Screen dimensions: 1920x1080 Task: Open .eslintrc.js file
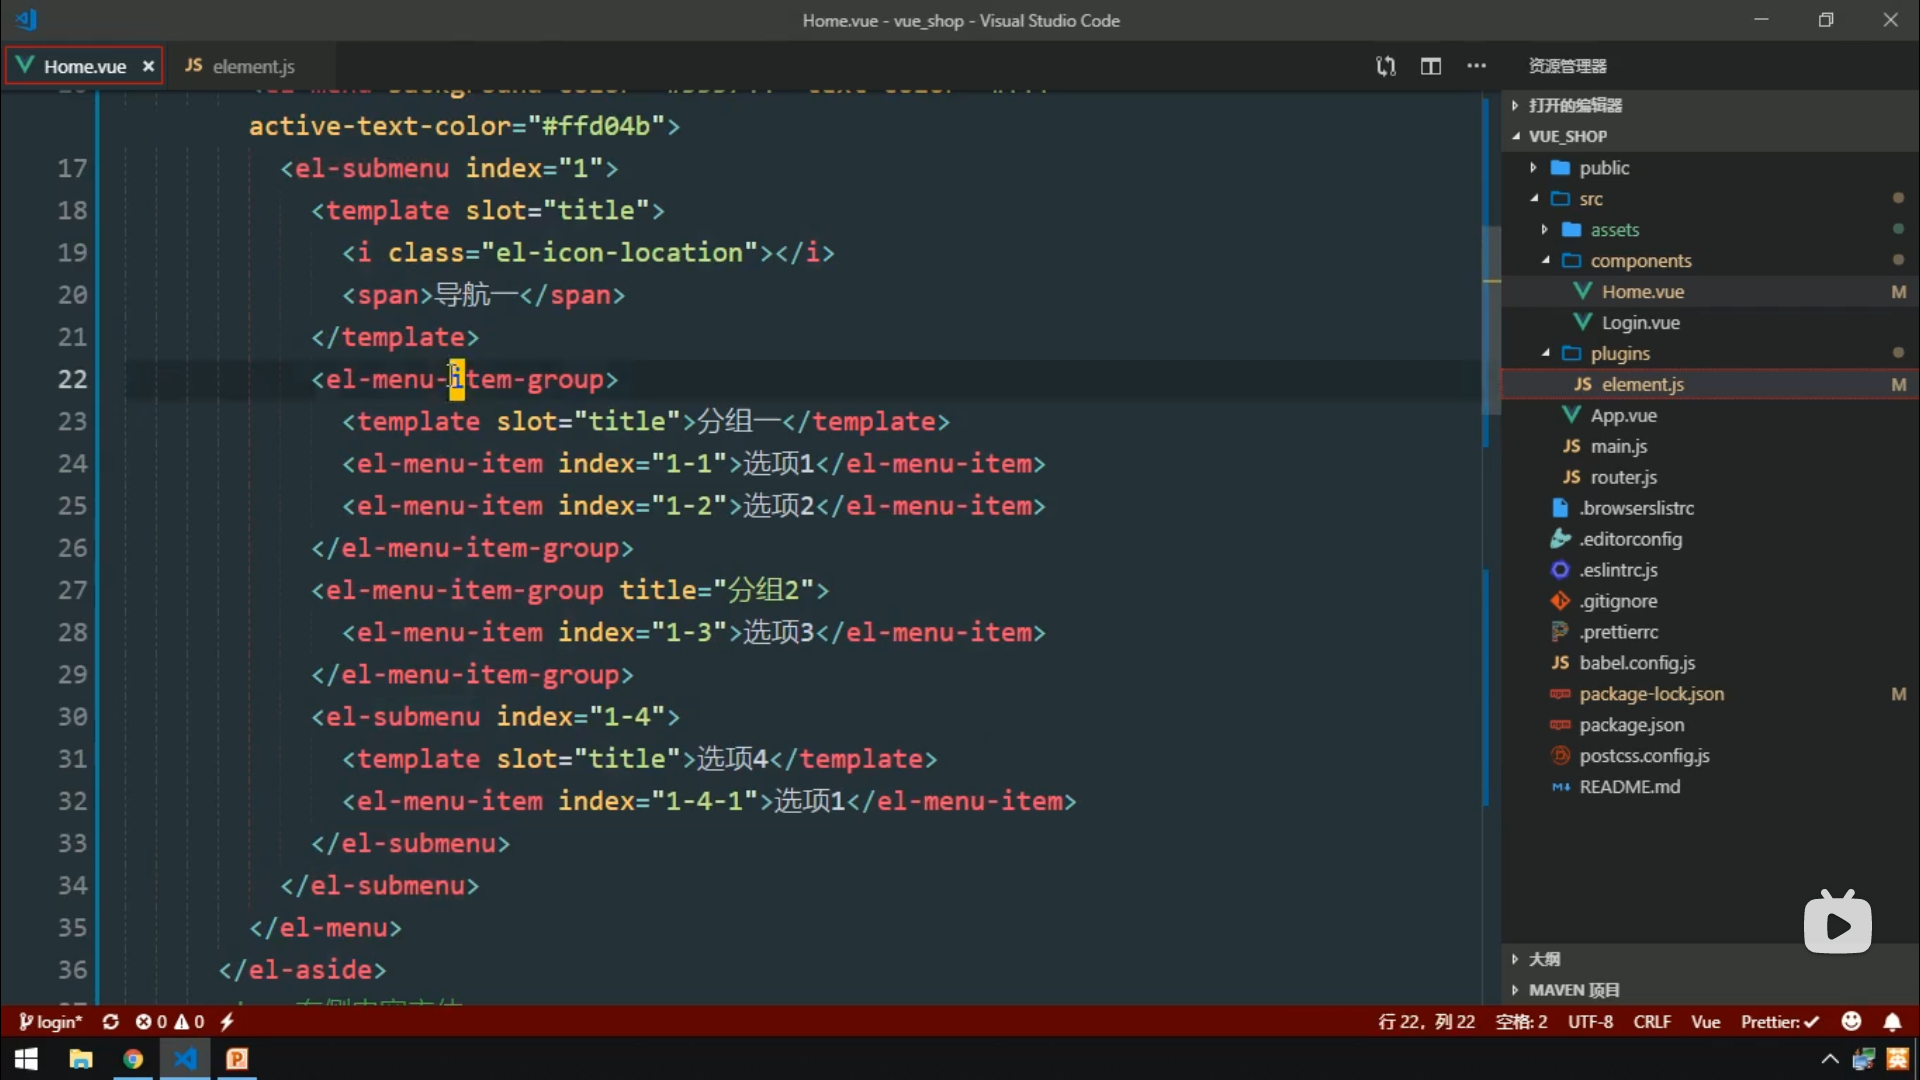pos(1618,571)
